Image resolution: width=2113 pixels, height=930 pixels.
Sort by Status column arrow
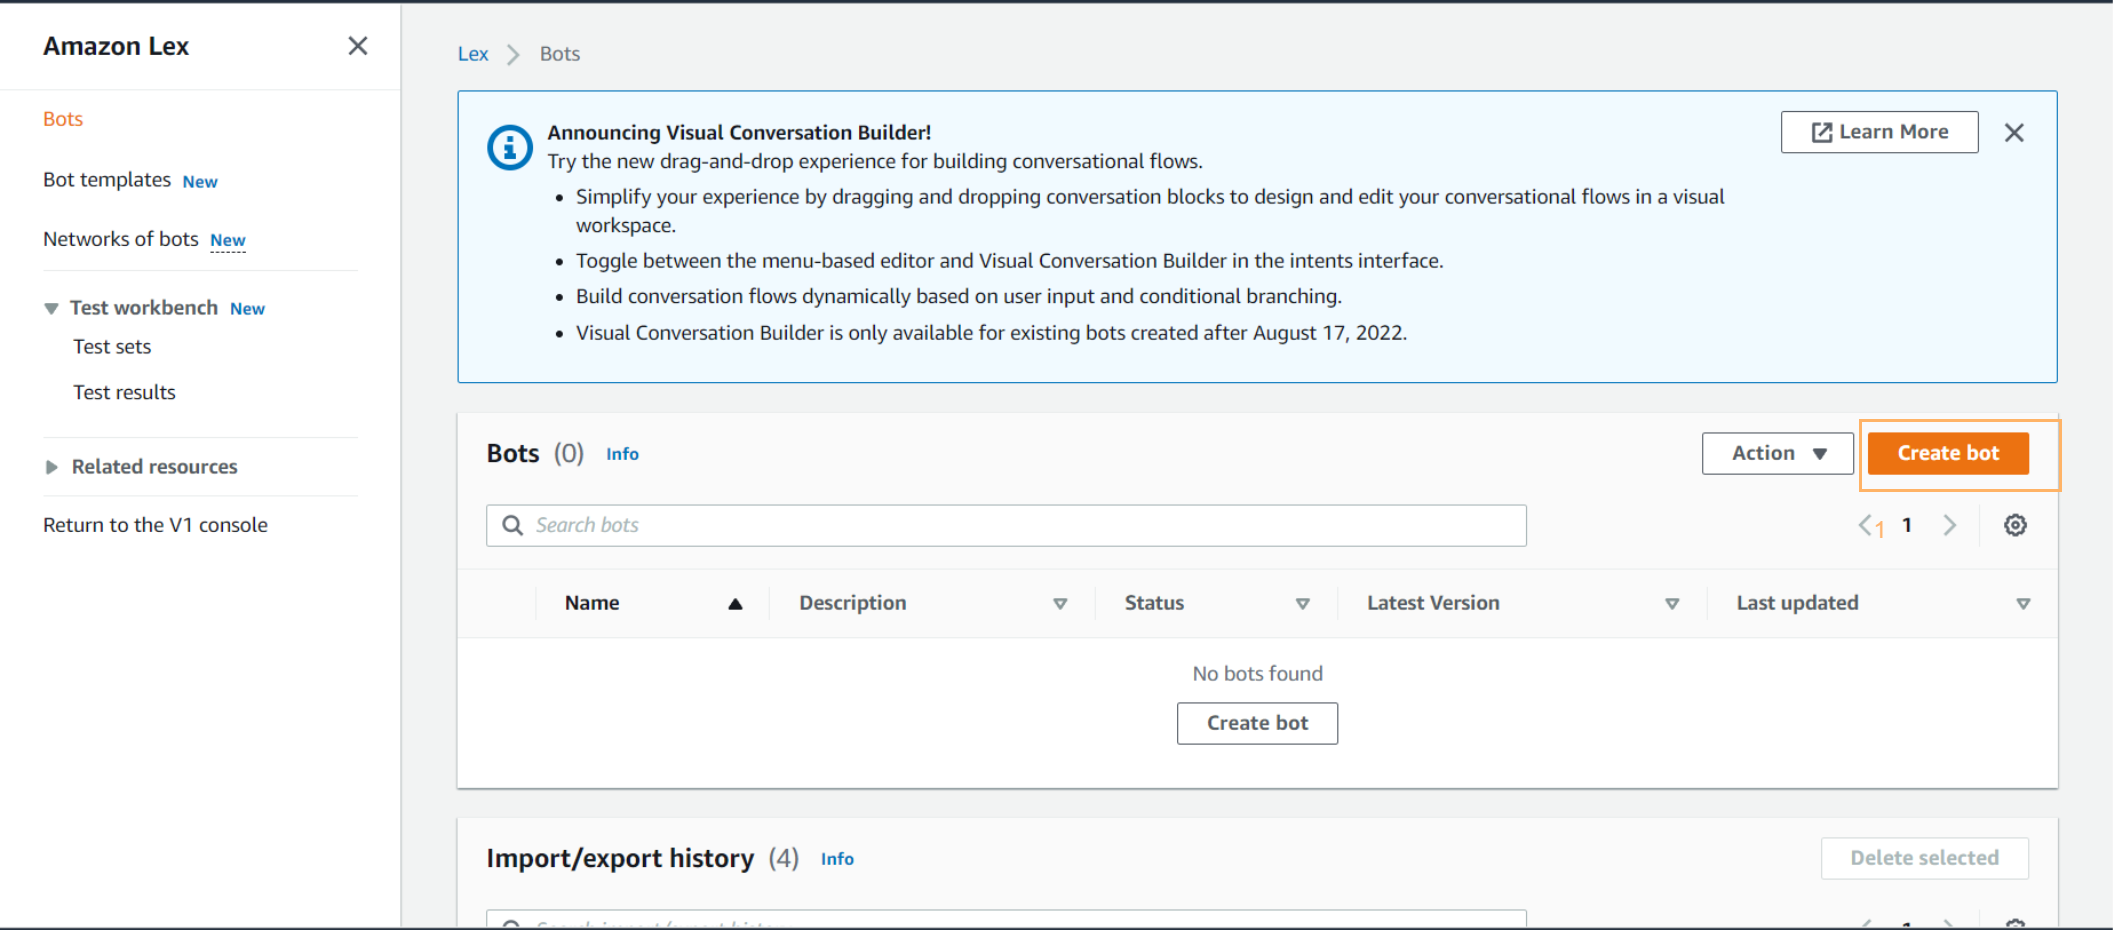point(1302,604)
